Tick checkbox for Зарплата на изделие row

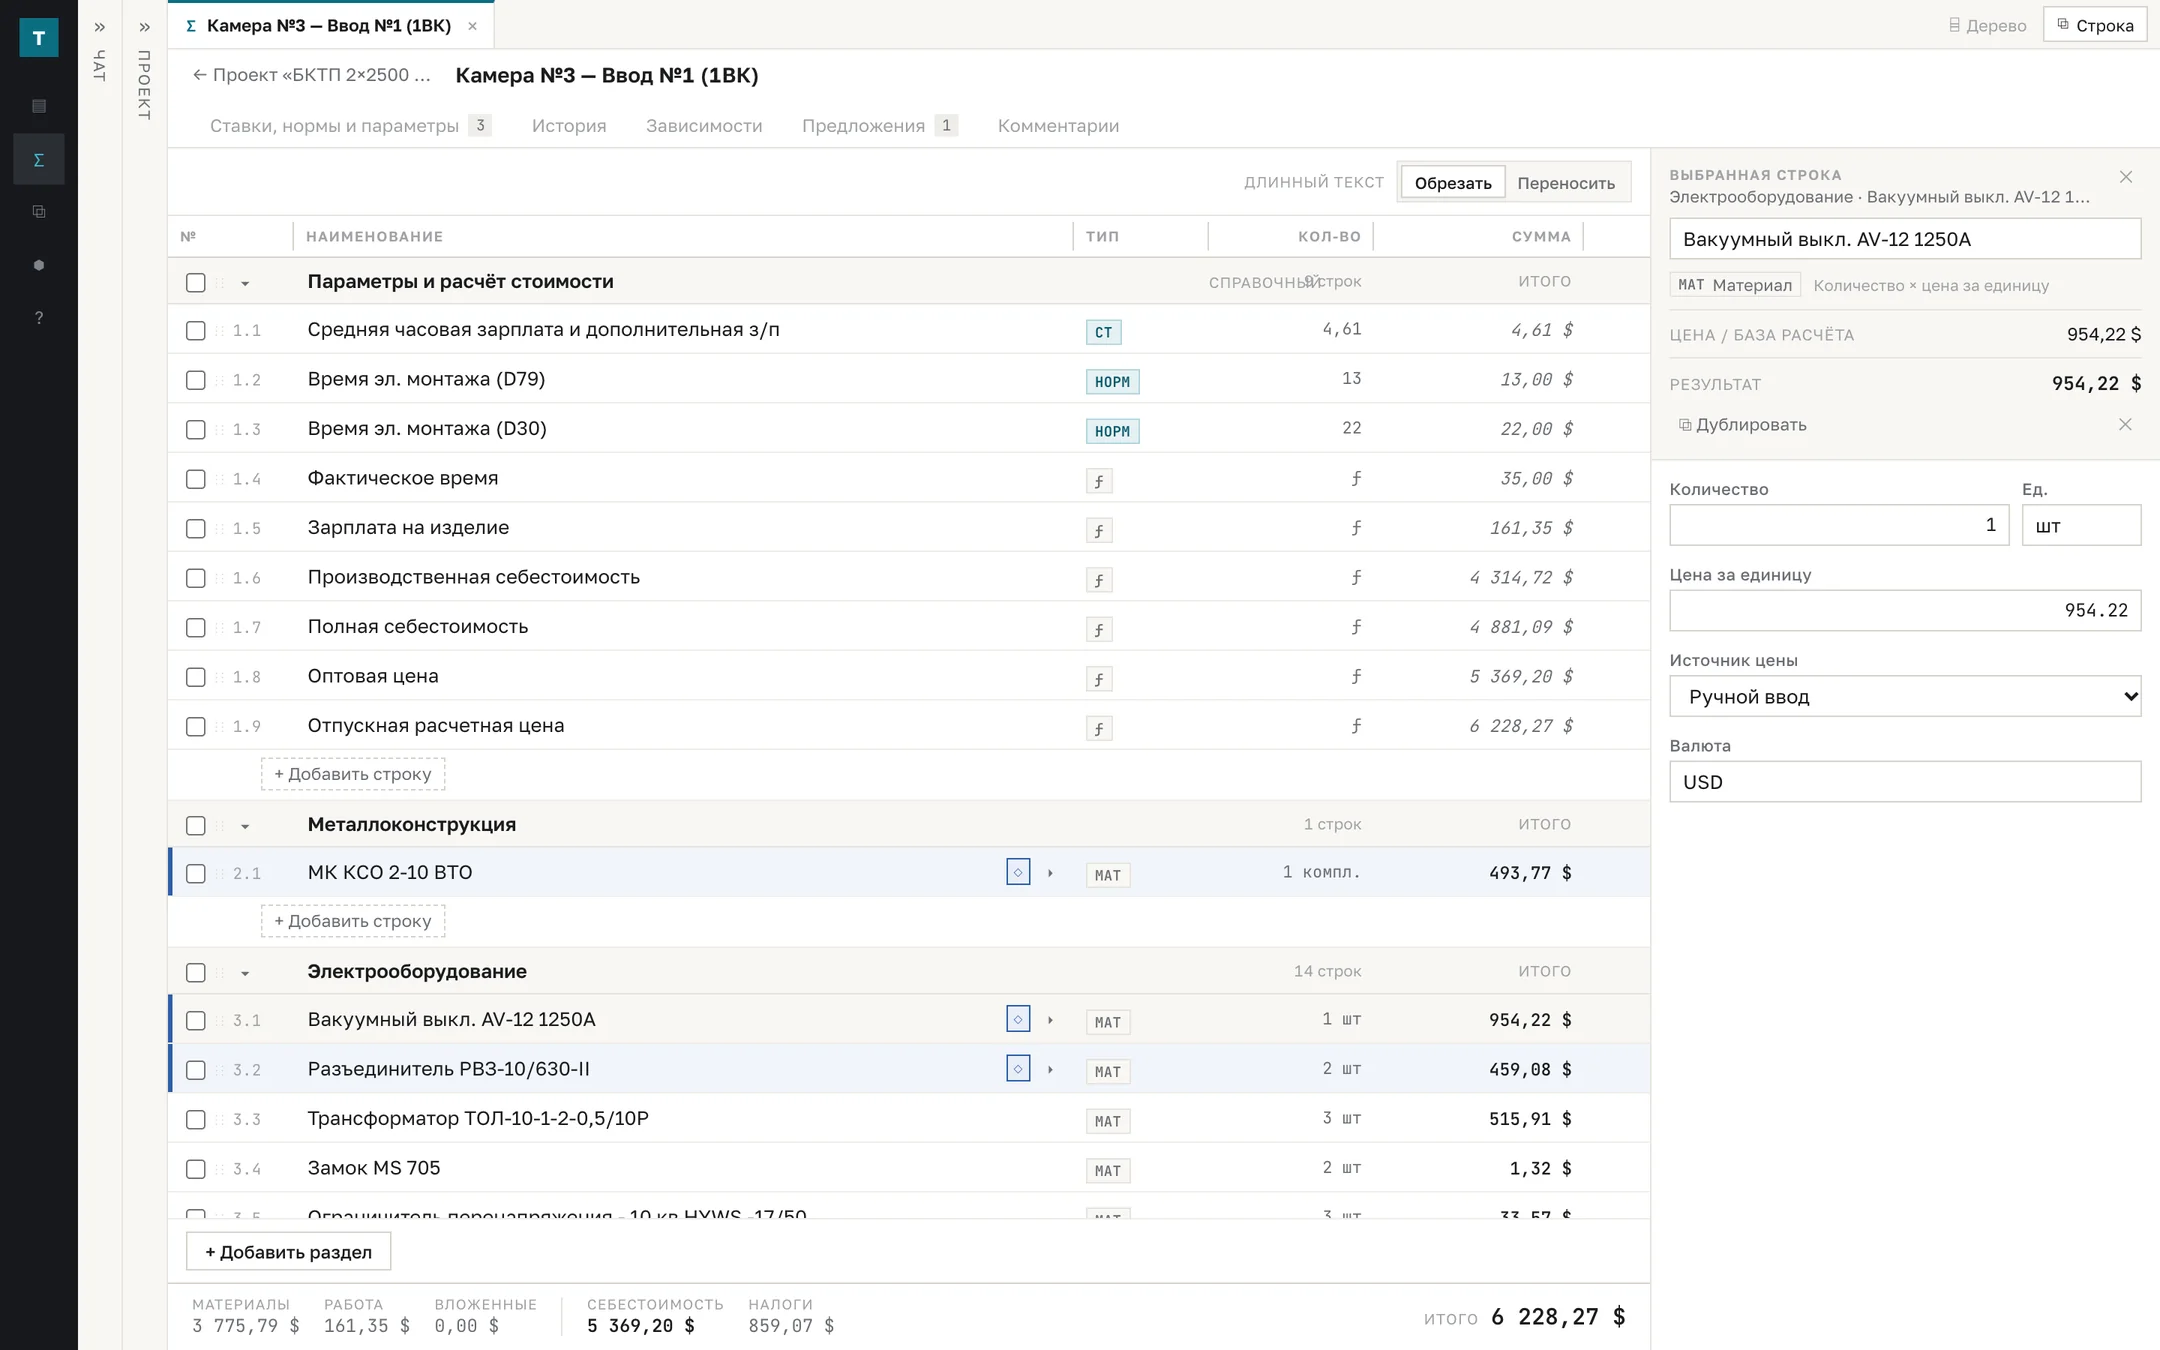pos(196,529)
